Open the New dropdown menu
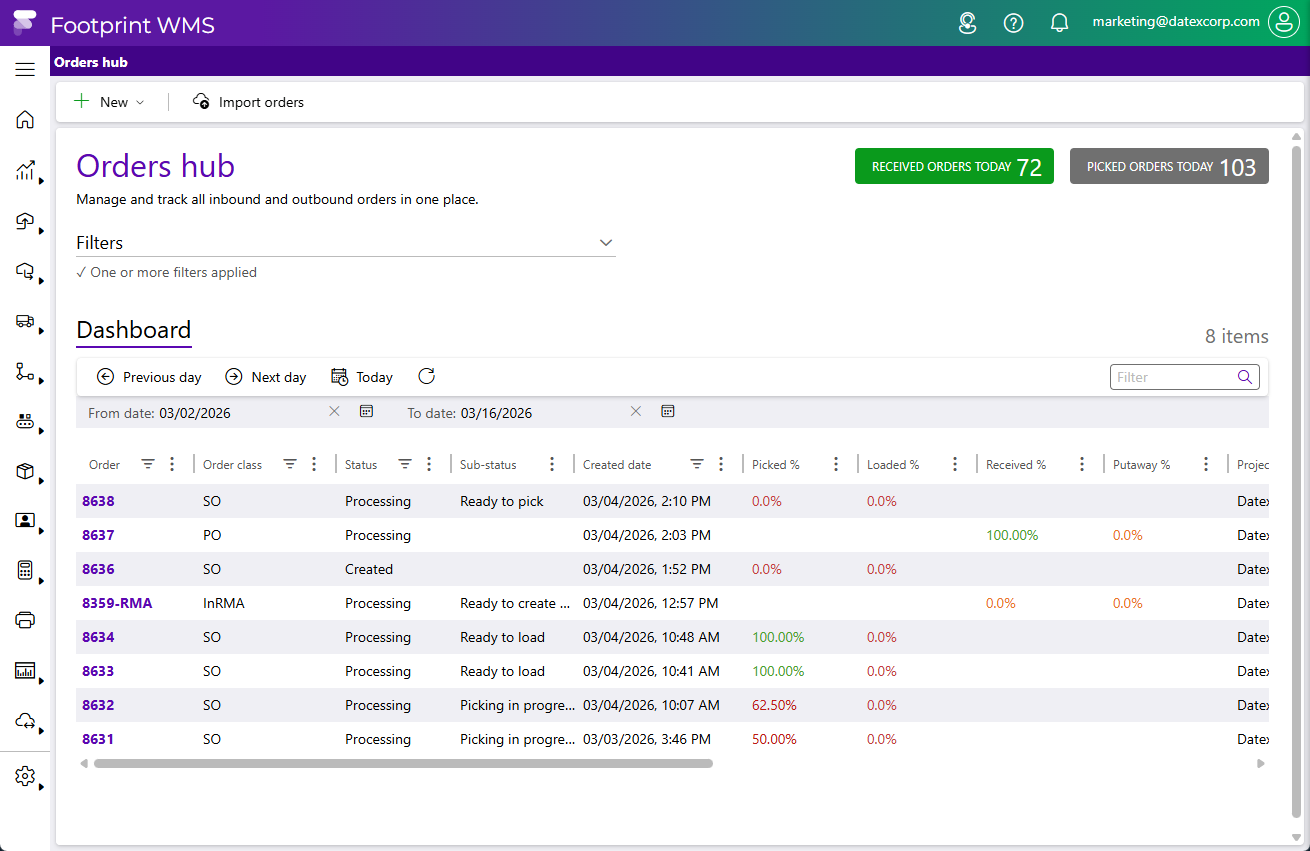The image size is (1310, 851). tap(110, 102)
